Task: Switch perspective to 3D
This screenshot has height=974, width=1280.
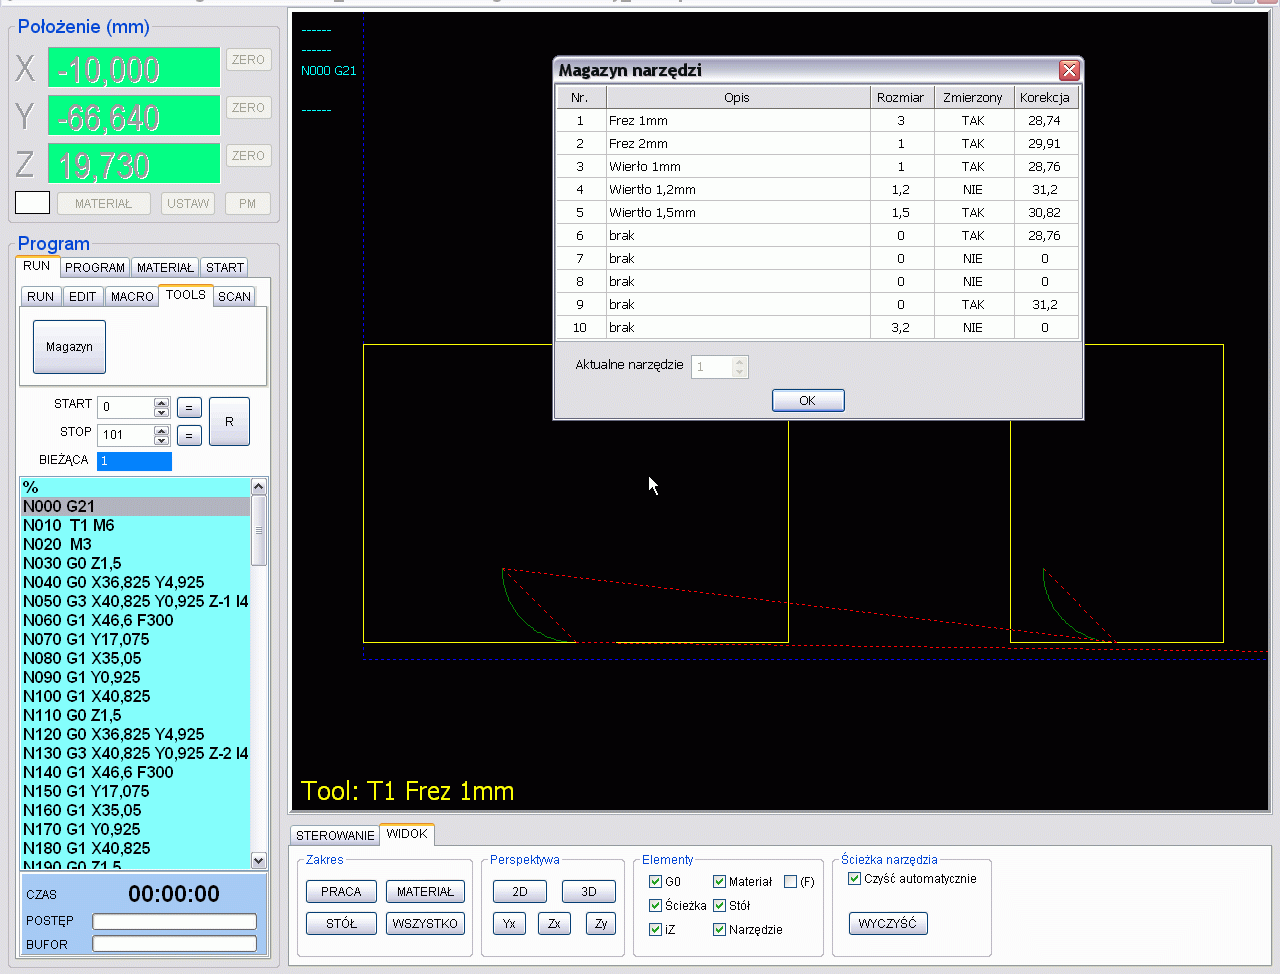Action: [x=589, y=891]
